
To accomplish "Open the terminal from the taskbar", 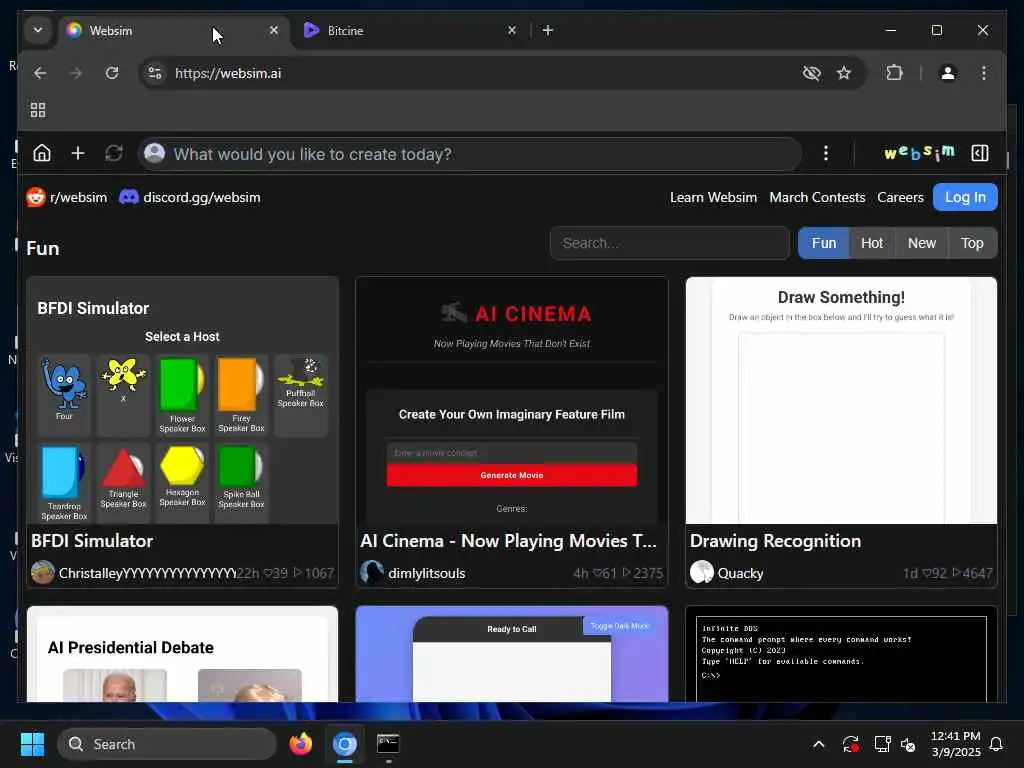I will (x=388, y=744).
